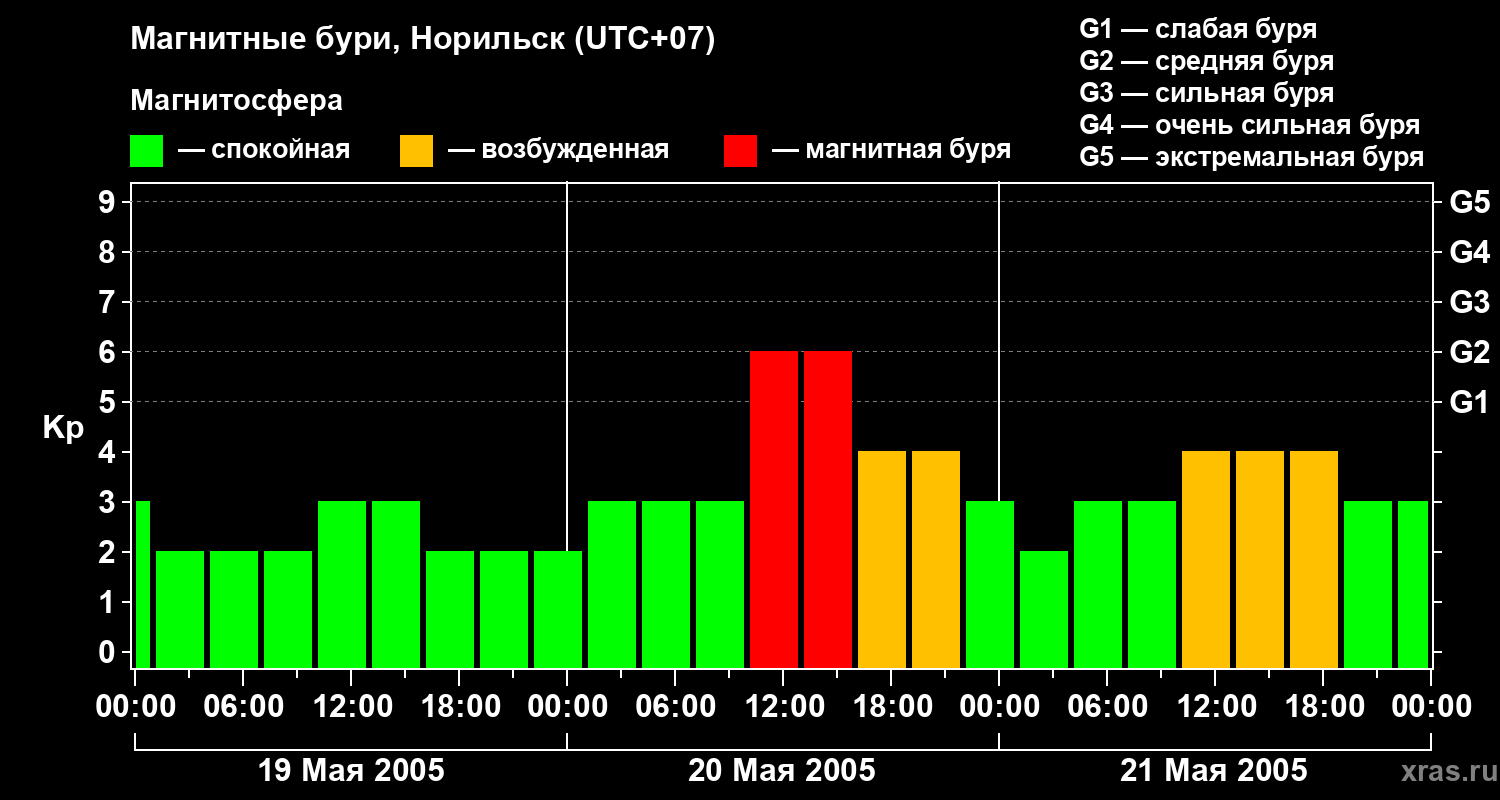Click the '06:00' time label under 19 May
The width and height of the screenshot is (1500, 800).
click(x=243, y=707)
